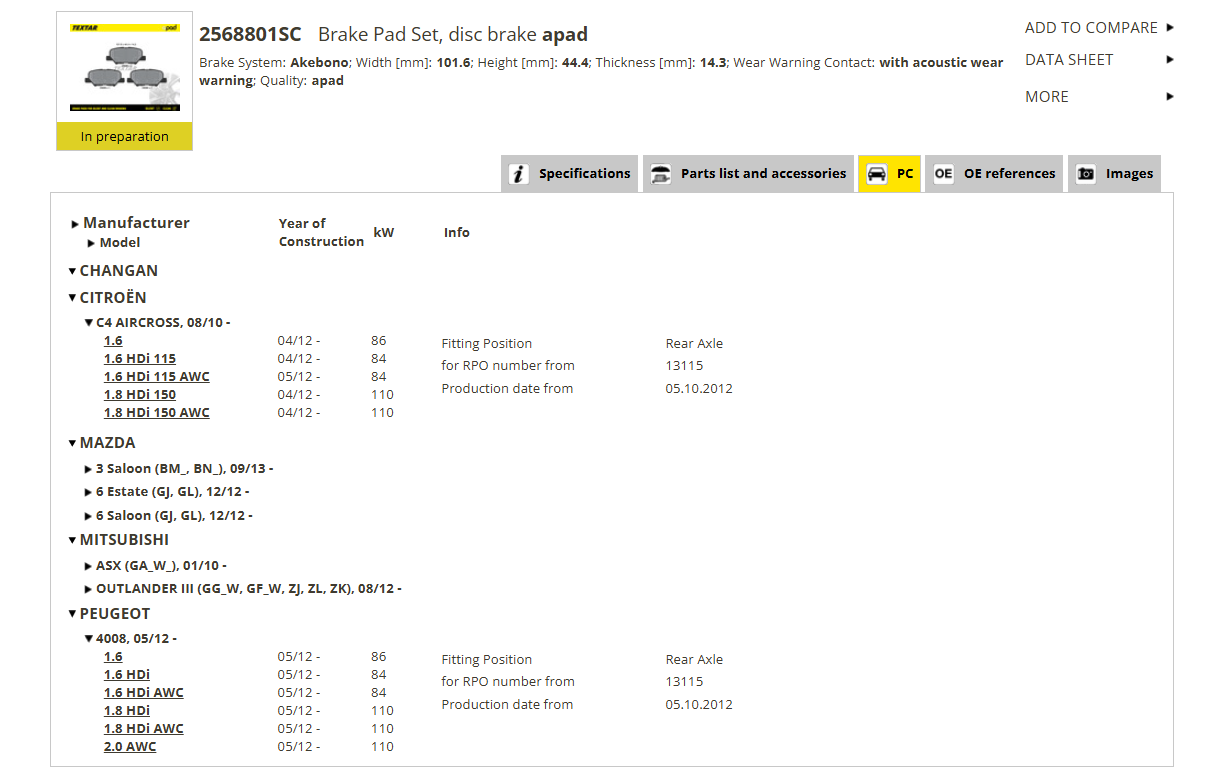Click the camera icon on Images tab
Image resolution: width=1227 pixels, height=773 pixels.
tap(1086, 174)
